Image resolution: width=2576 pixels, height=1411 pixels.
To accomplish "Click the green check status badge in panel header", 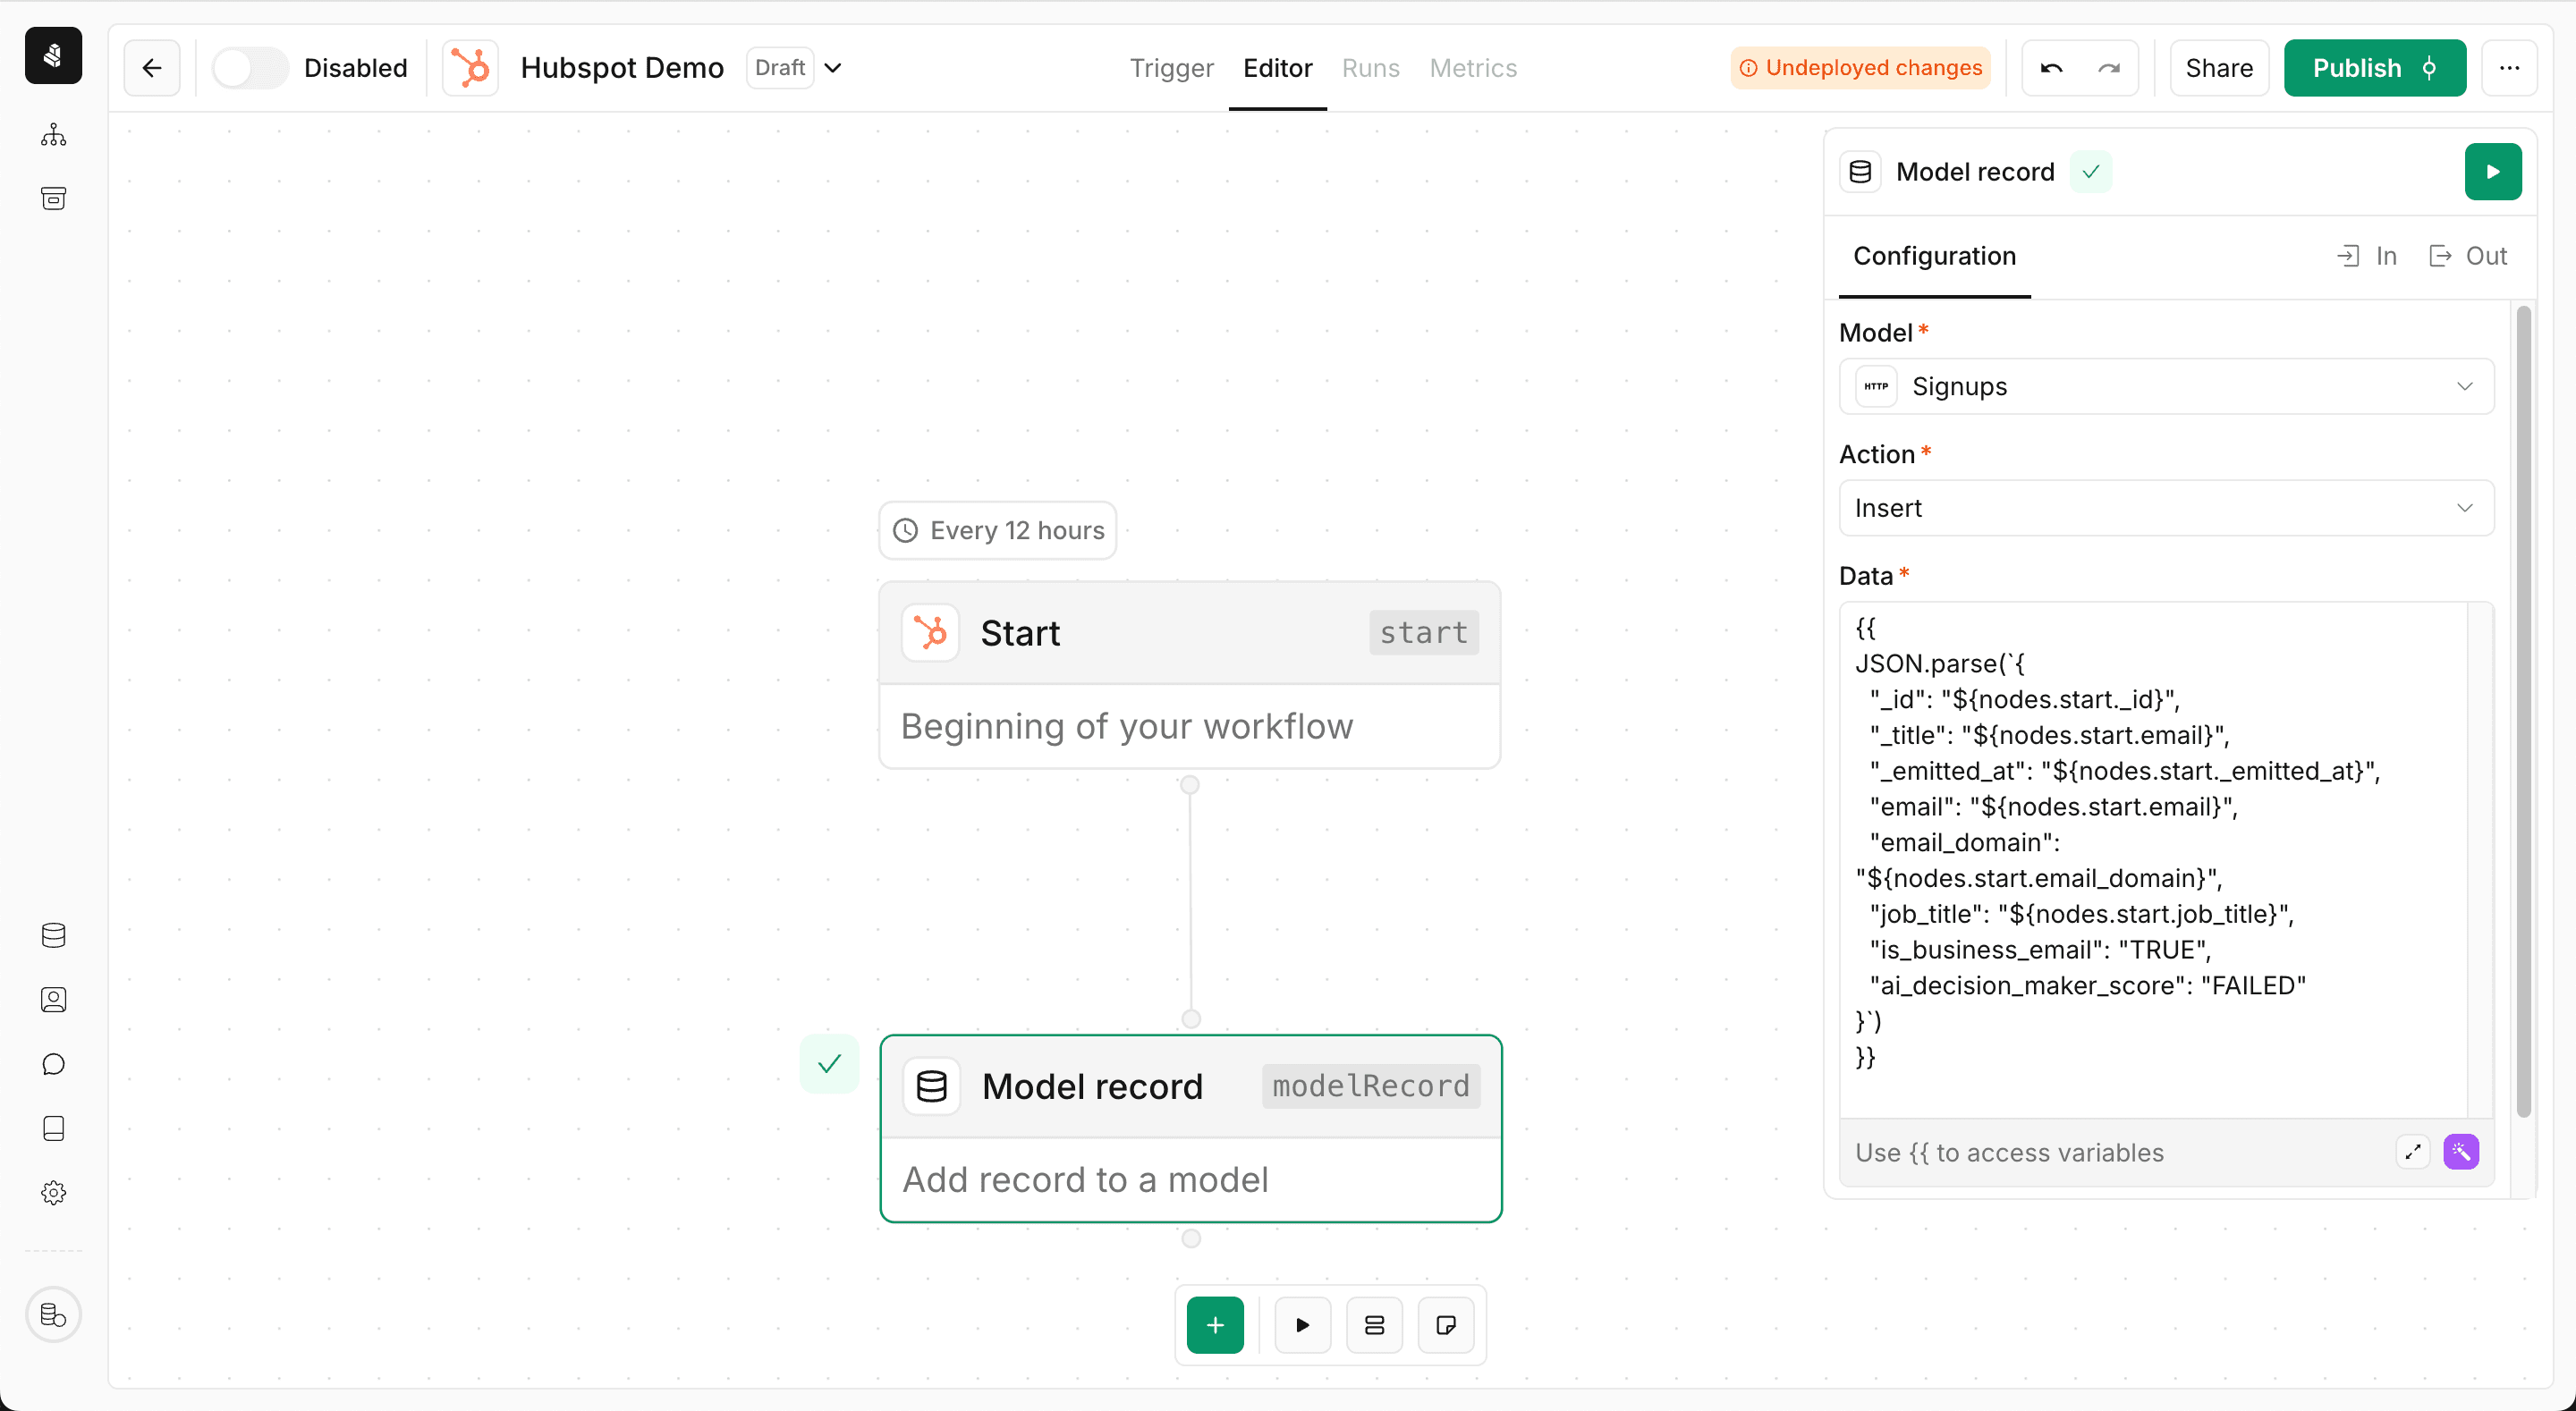I will (x=2091, y=172).
